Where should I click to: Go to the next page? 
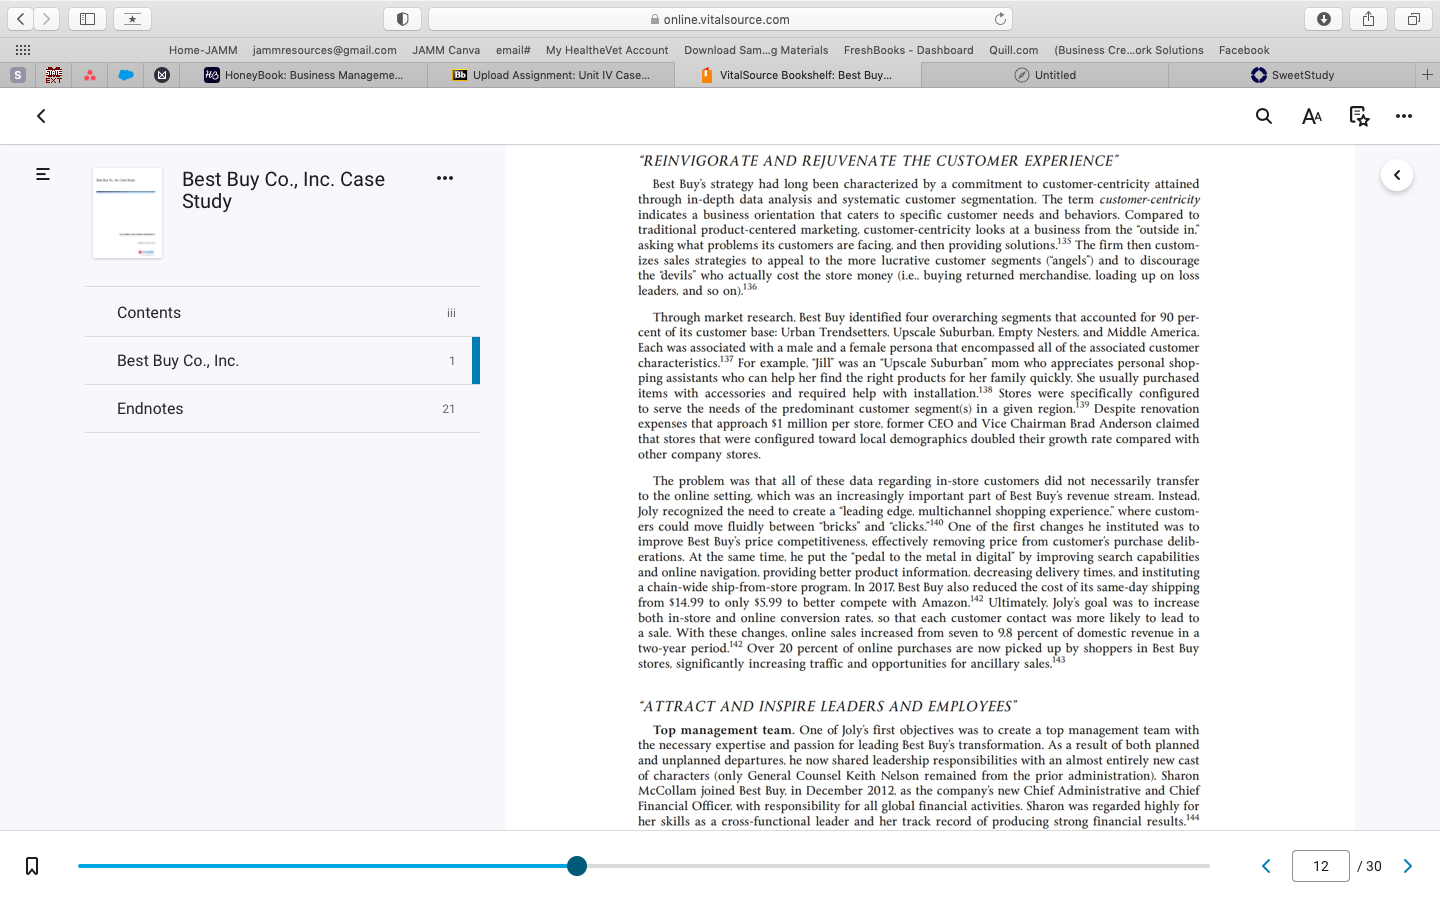click(1408, 866)
